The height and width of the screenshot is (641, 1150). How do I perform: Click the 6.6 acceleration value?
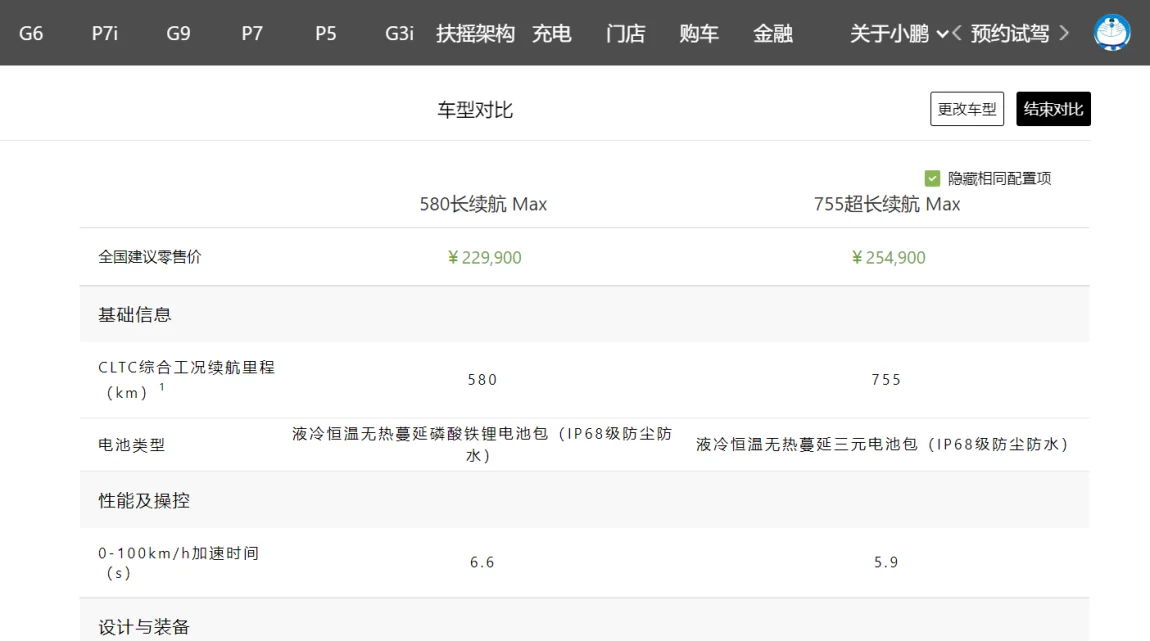pyautogui.click(x=483, y=563)
